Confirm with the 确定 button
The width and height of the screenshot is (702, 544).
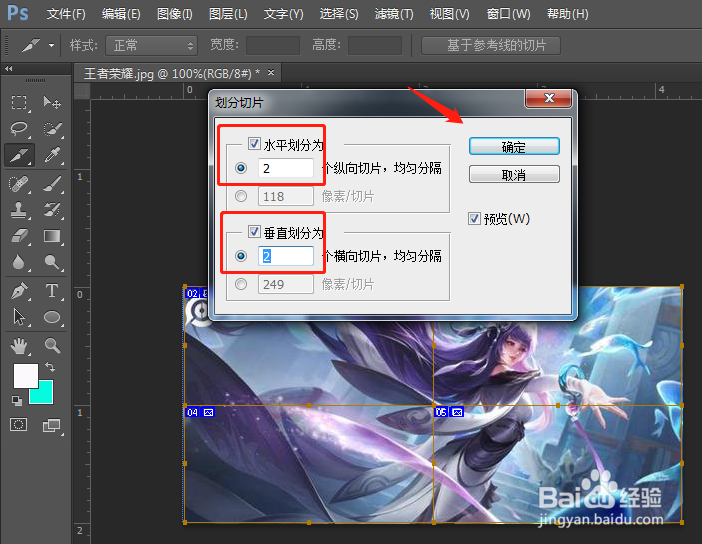514,146
